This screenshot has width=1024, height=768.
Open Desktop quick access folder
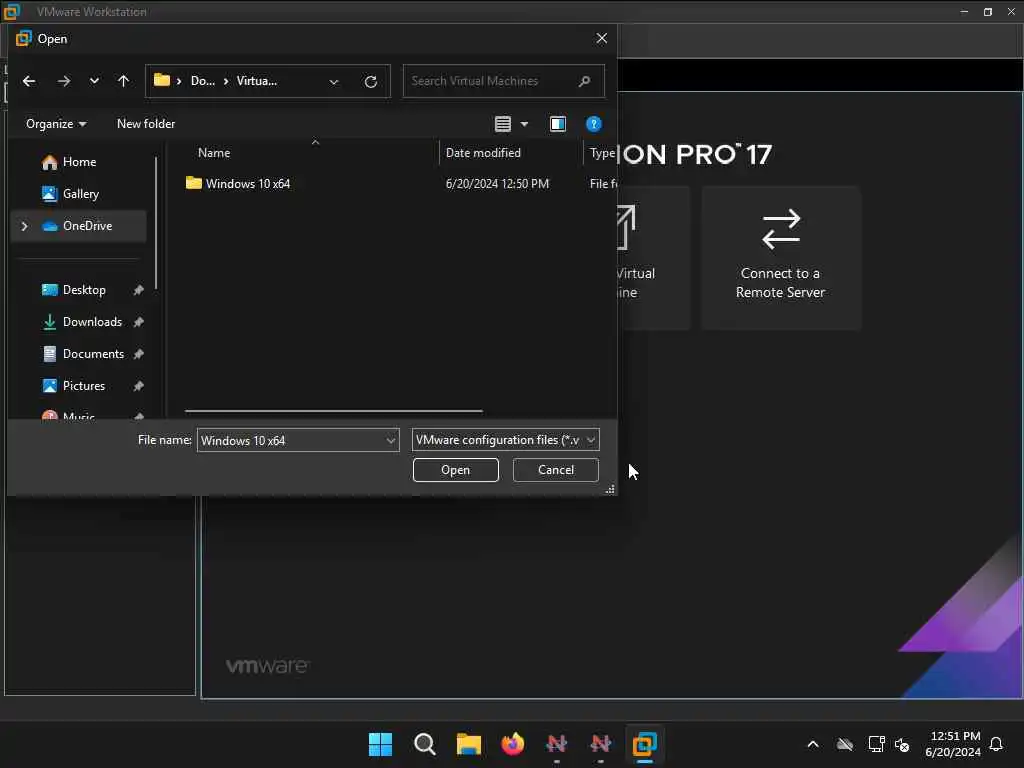[x=84, y=290]
